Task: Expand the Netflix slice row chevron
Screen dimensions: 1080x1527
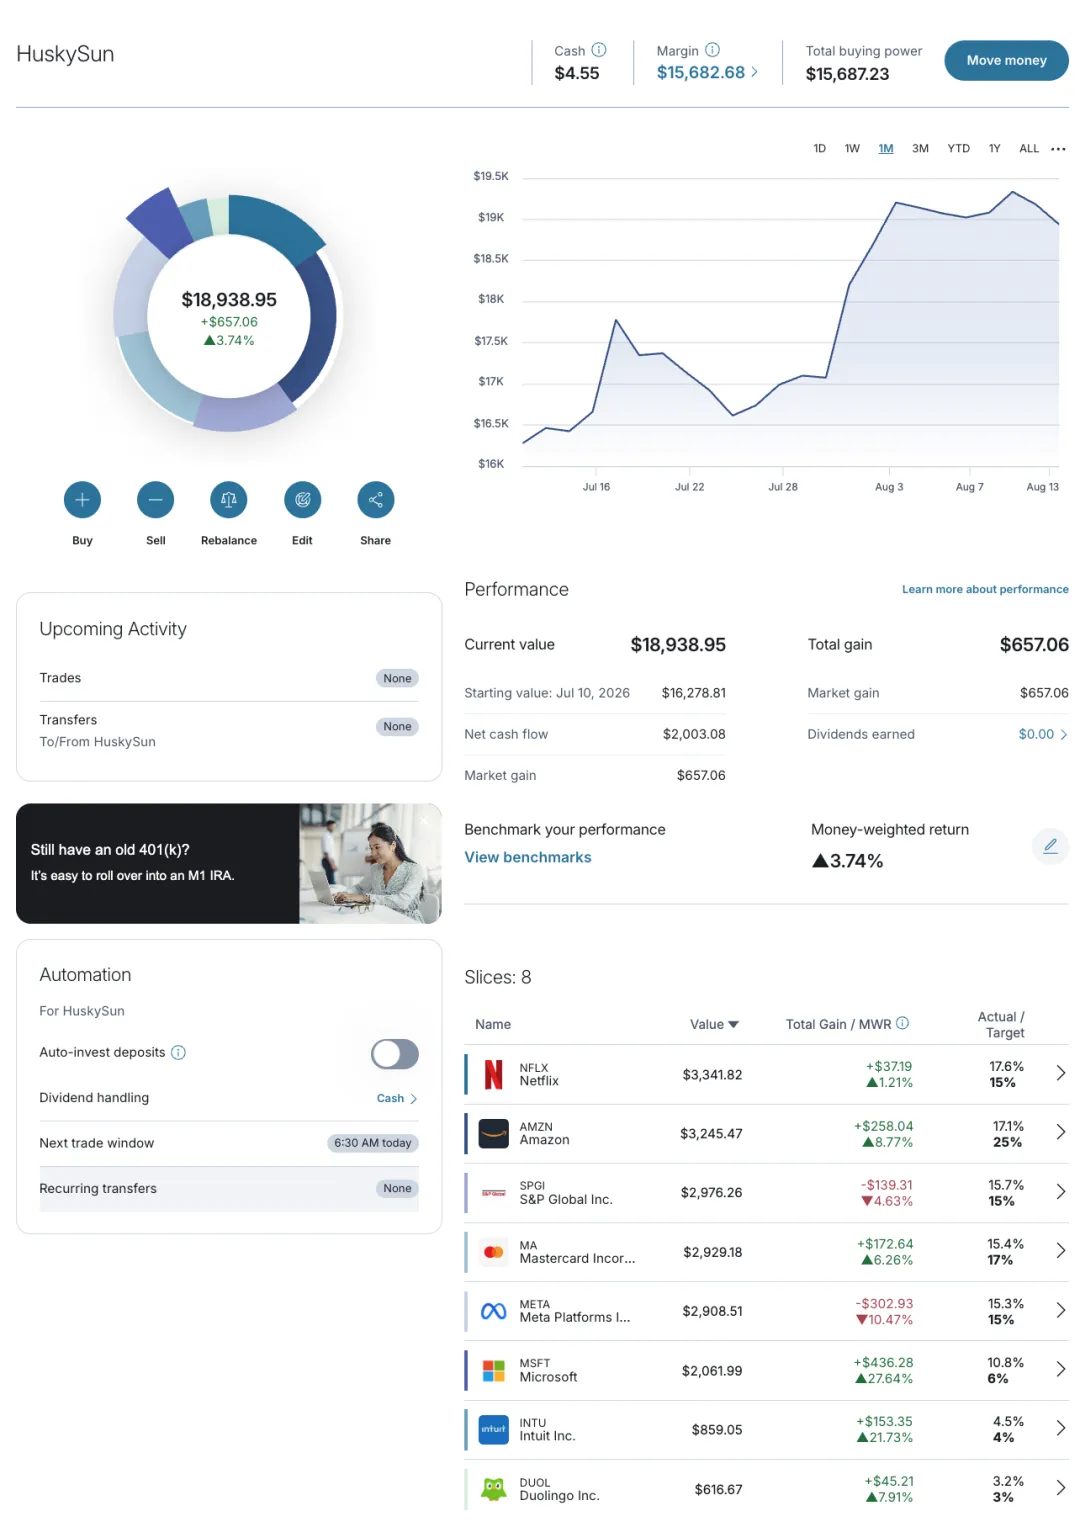Action: [x=1061, y=1073]
